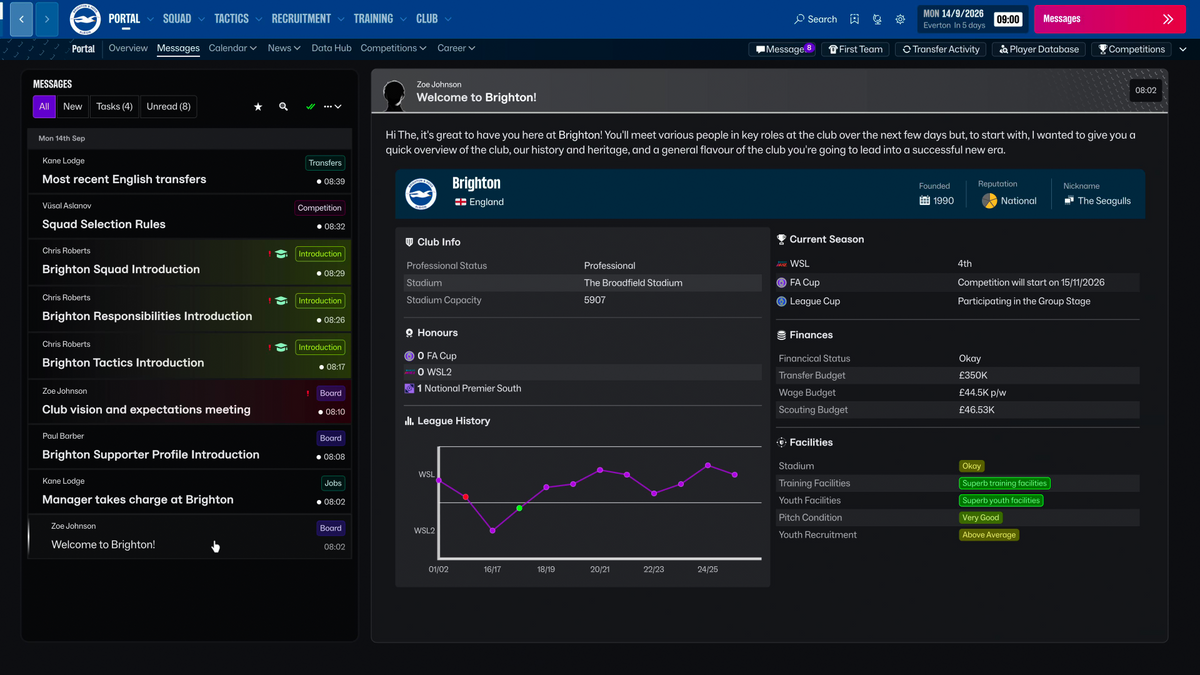Go back with the left arrow button
The height and width of the screenshot is (675, 1200).
[21, 19]
